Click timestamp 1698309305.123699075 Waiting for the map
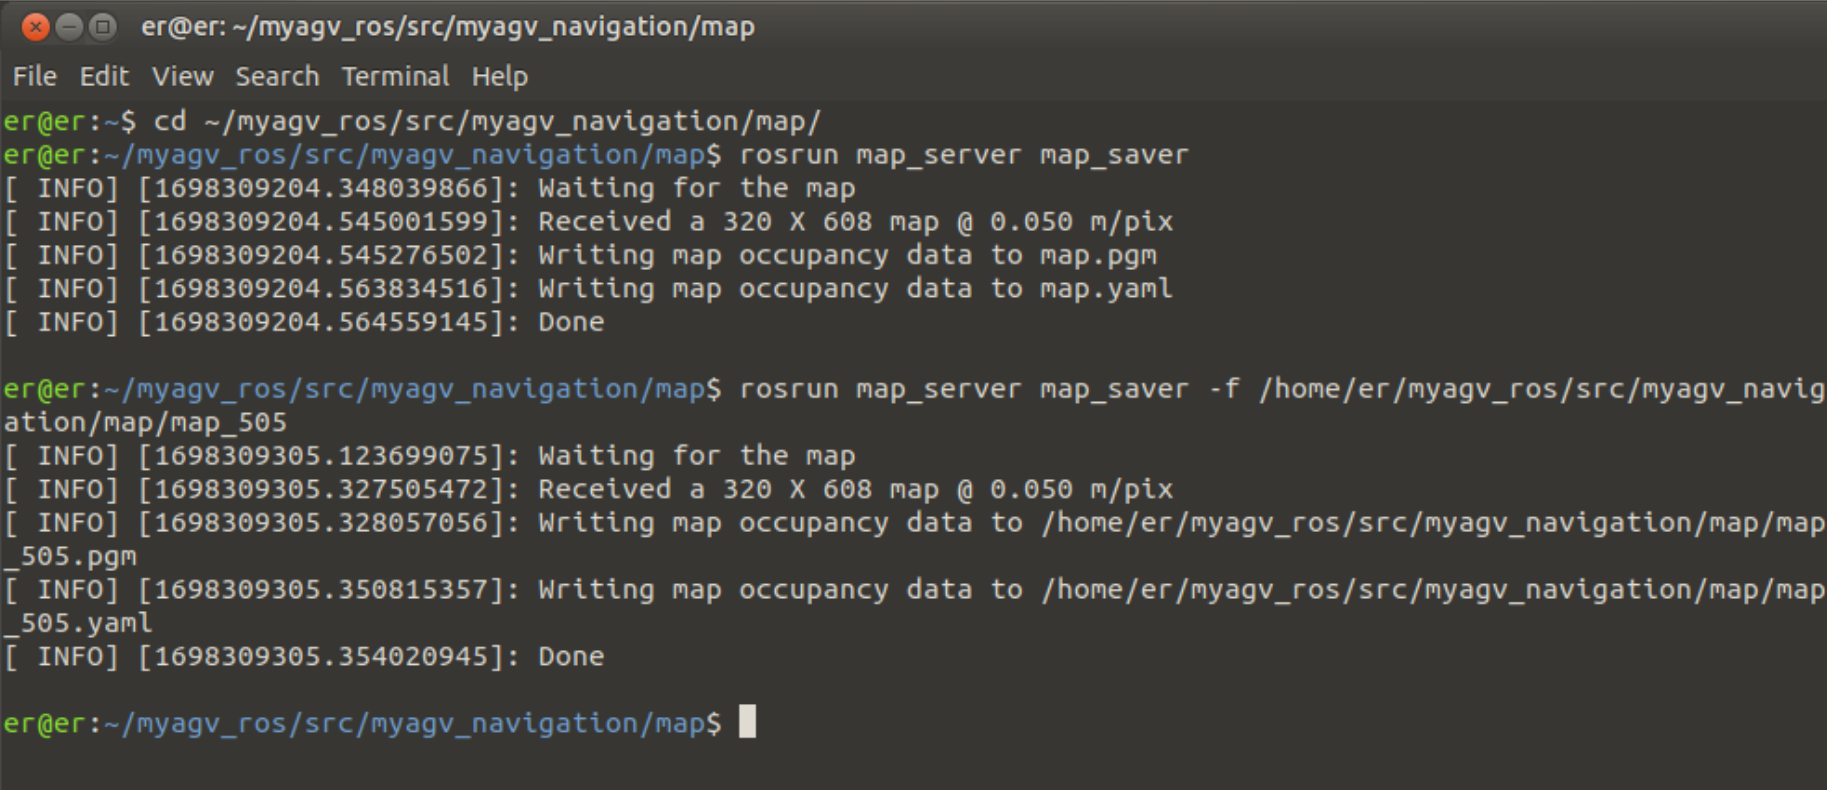Screen dimensions: 1827x790 [430, 456]
